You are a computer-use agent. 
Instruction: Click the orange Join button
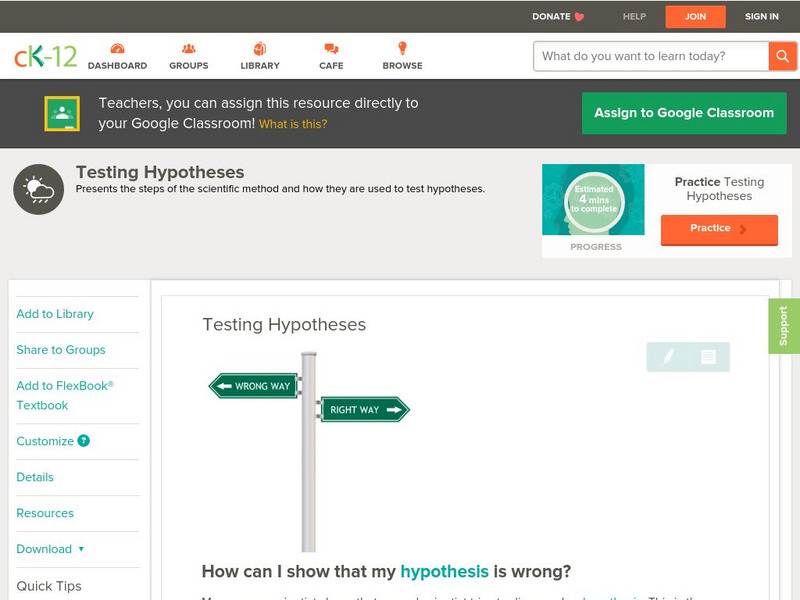695,17
